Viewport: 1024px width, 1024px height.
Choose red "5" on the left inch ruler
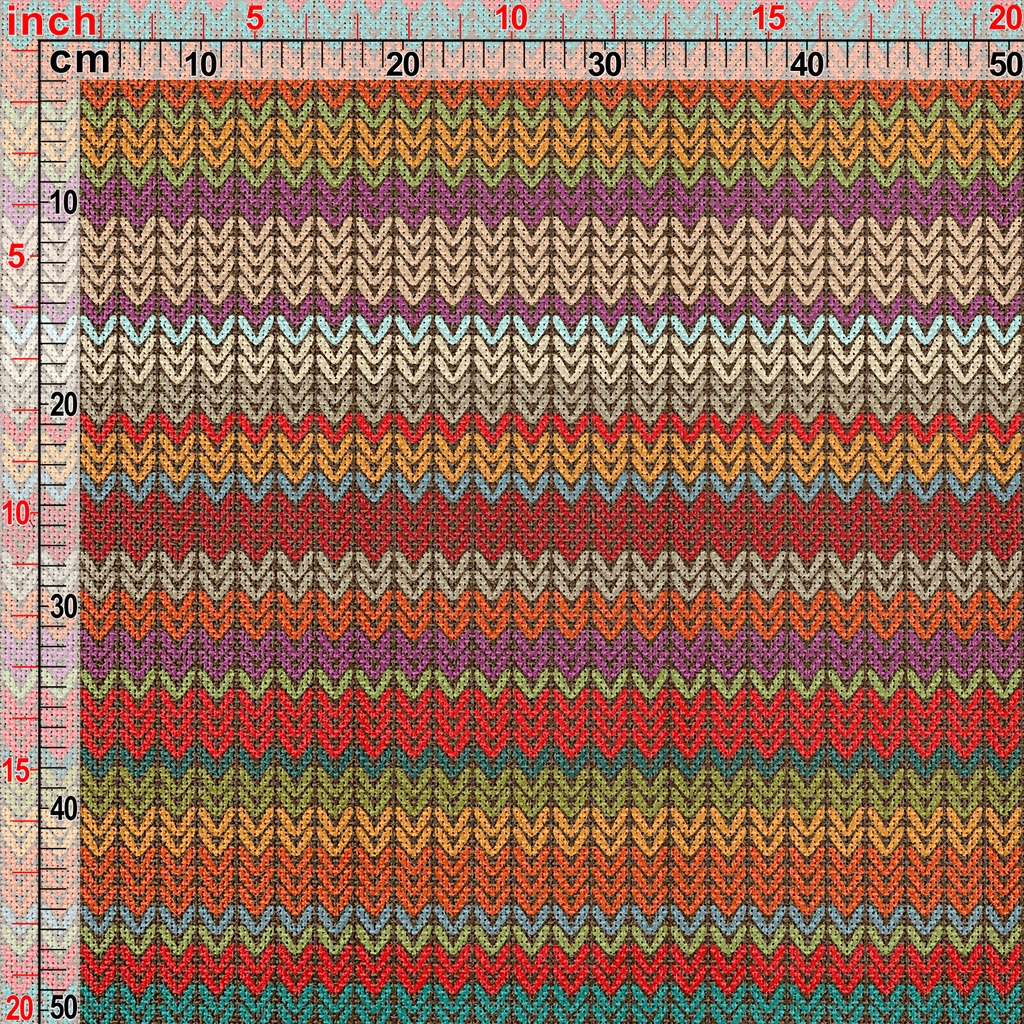pos(17,258)
